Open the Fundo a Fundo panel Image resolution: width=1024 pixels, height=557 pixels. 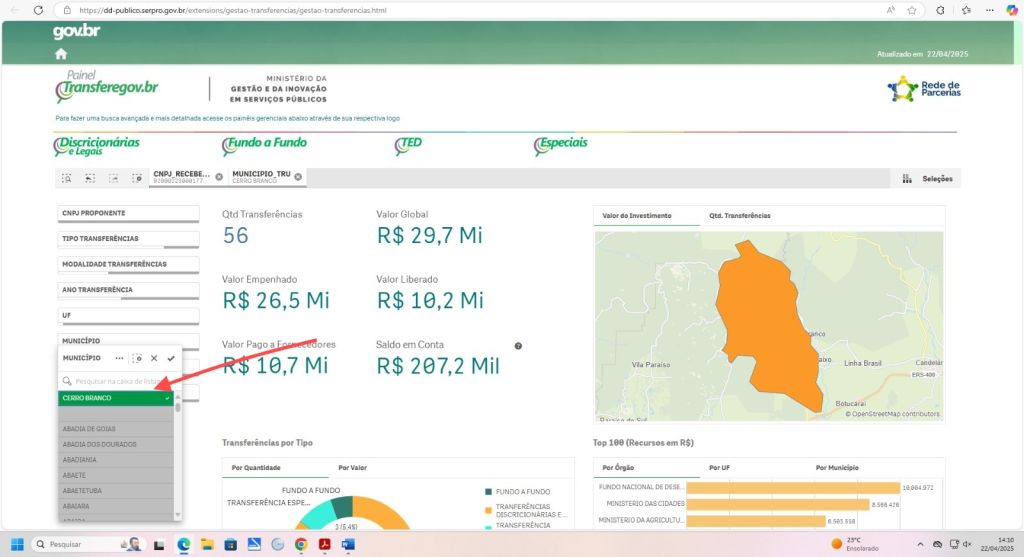264,145
